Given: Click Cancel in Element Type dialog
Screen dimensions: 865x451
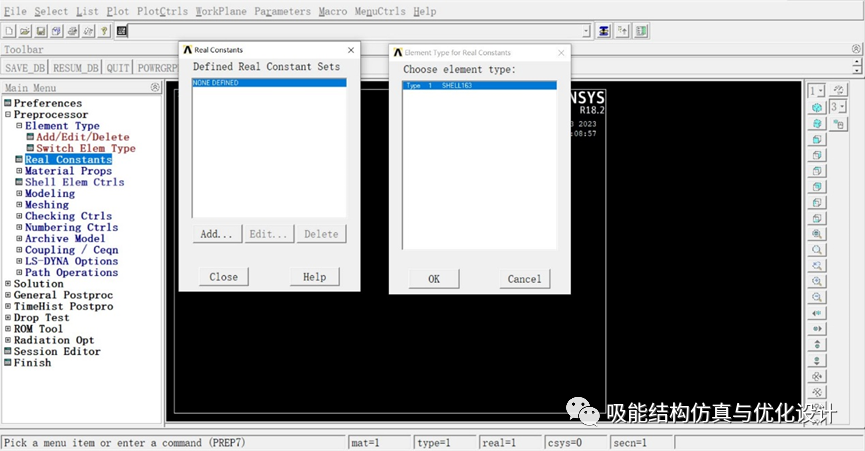Looking at the screenshot, I should [525, 279].
